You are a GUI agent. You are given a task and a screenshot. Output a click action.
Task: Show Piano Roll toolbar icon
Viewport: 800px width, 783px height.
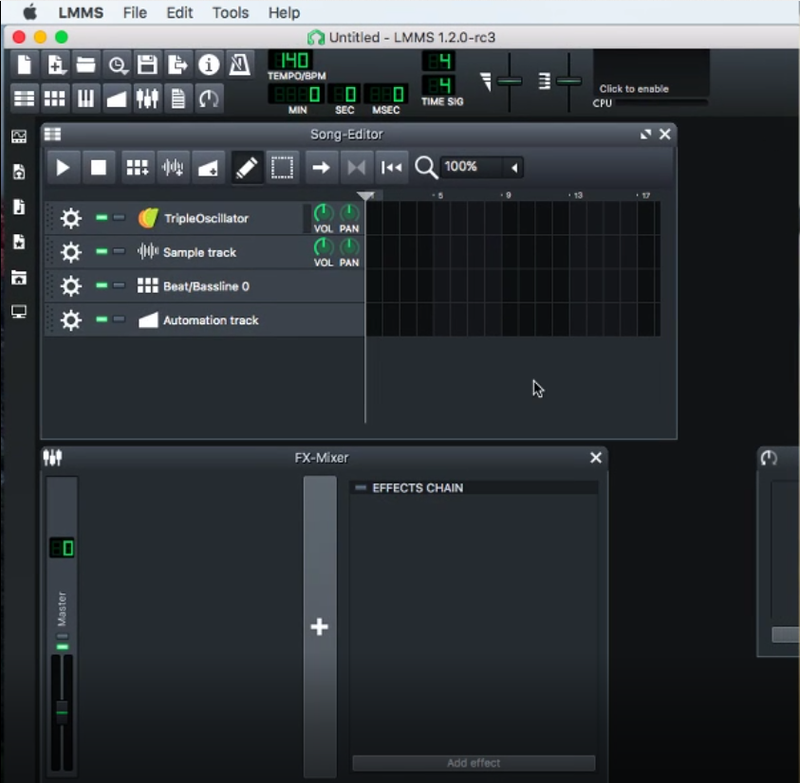click(86, 98)
